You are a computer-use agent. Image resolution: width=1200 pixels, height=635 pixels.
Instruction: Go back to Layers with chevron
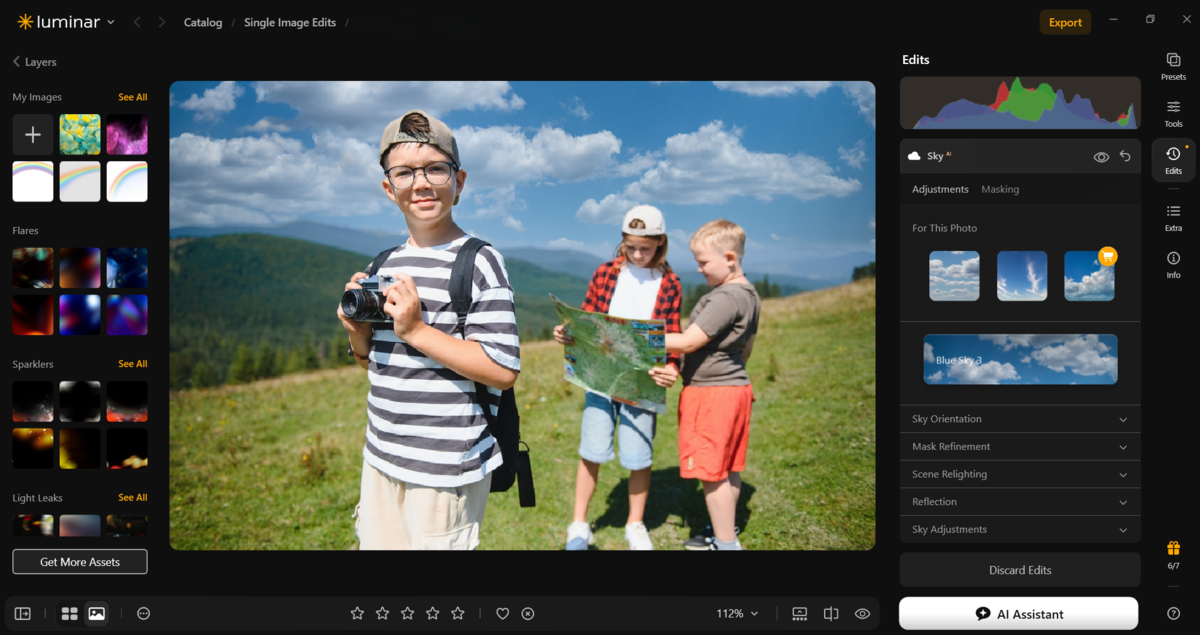click(x=16, y=62)
